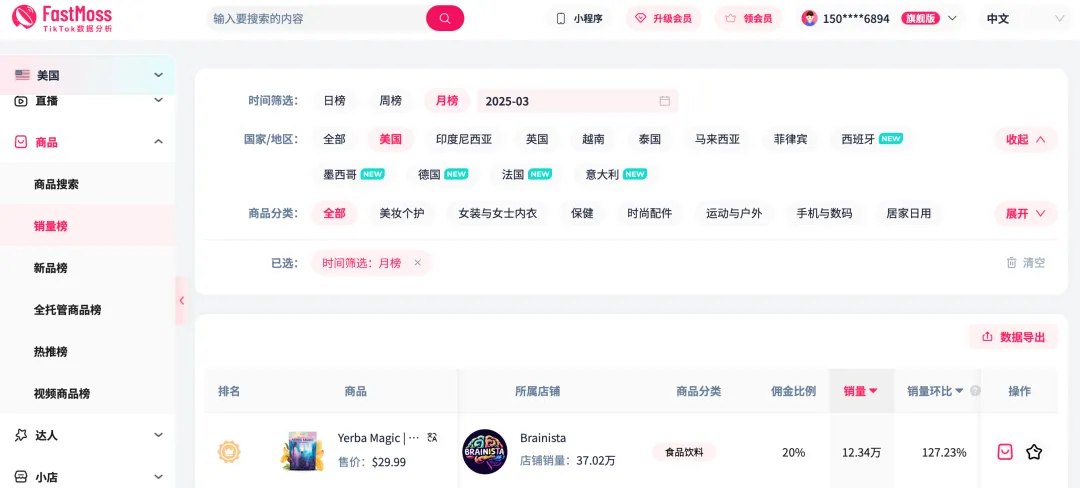Viewport: 1080px width, 488px height.
Task: Select 日榜 daily ranking
Action: pyautogui.click(x=335, y=101)
